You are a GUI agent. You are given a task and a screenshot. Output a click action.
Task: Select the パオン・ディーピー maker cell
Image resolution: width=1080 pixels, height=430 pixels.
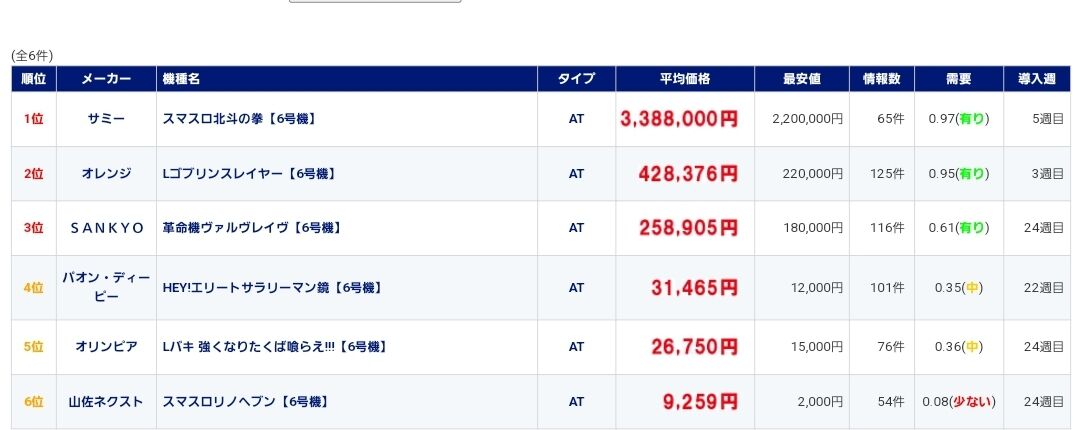[x=107, y=287]
